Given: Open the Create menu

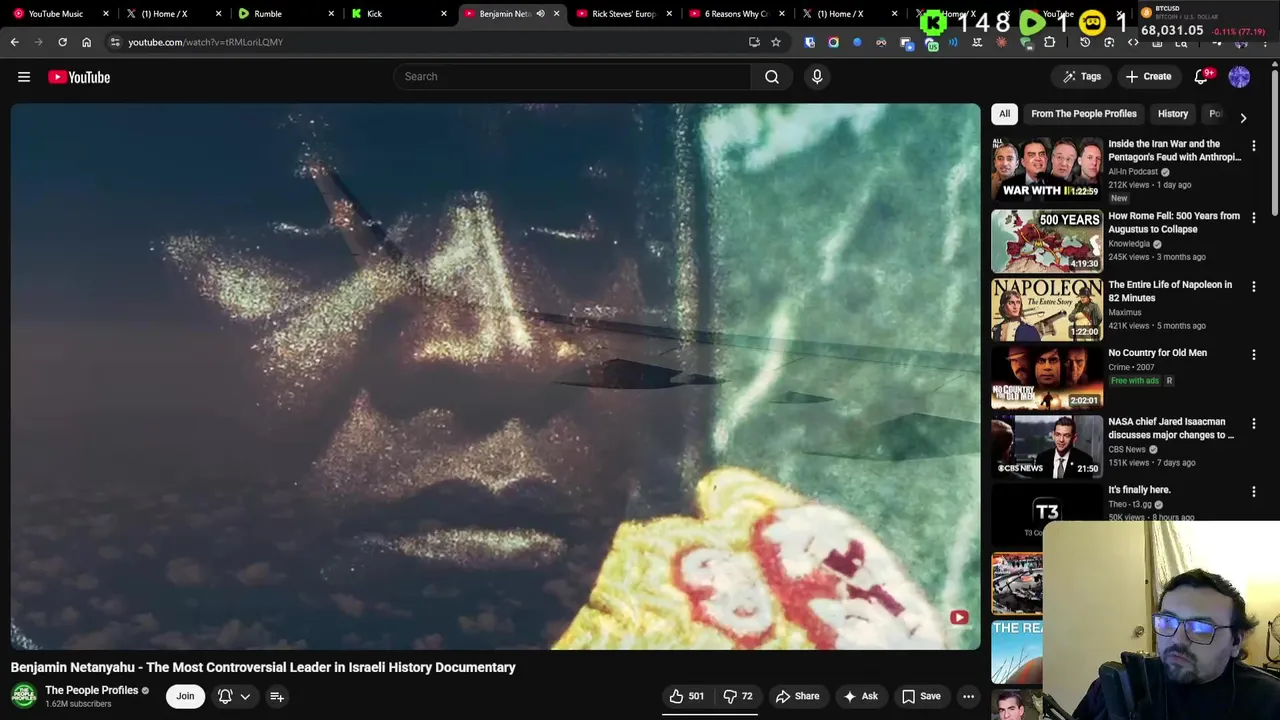Looking at the screenshot, I should coord(1147,77).
